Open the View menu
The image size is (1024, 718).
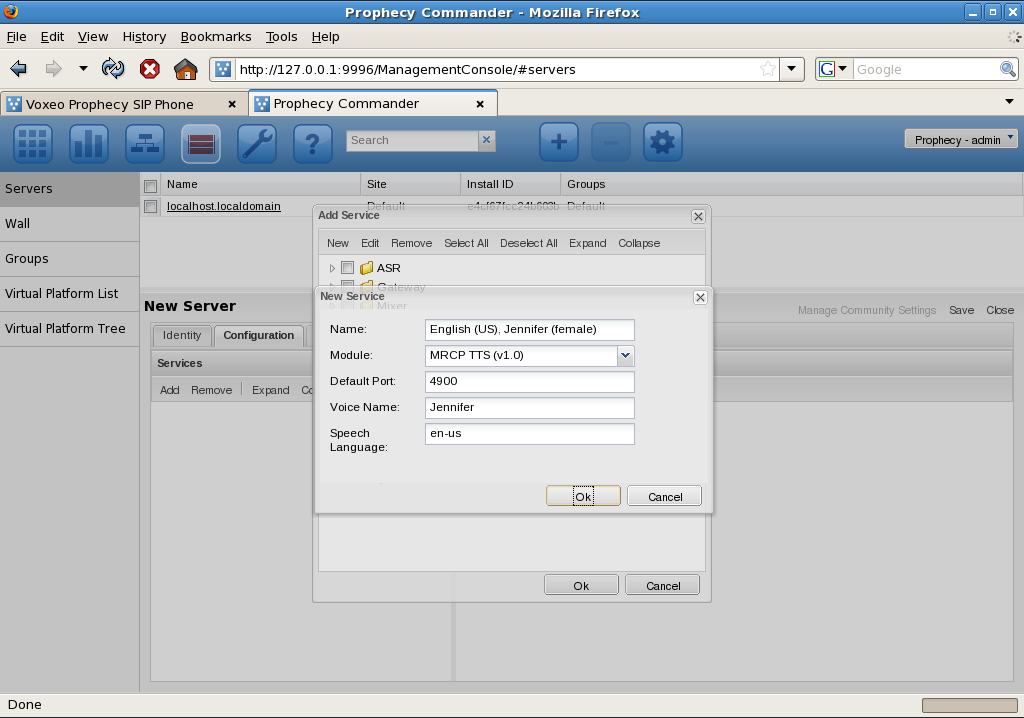point(93,37)
